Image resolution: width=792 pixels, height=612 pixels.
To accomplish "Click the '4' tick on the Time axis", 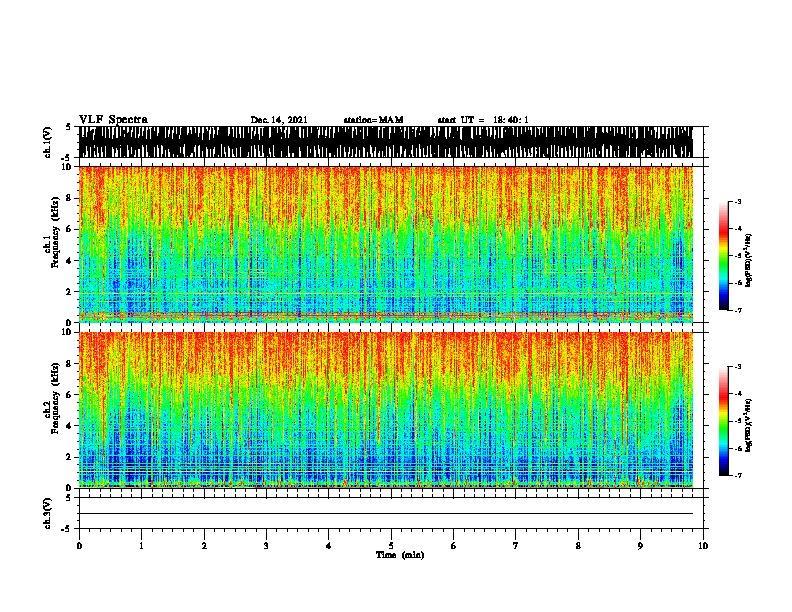I will click(x=329, y=546).
